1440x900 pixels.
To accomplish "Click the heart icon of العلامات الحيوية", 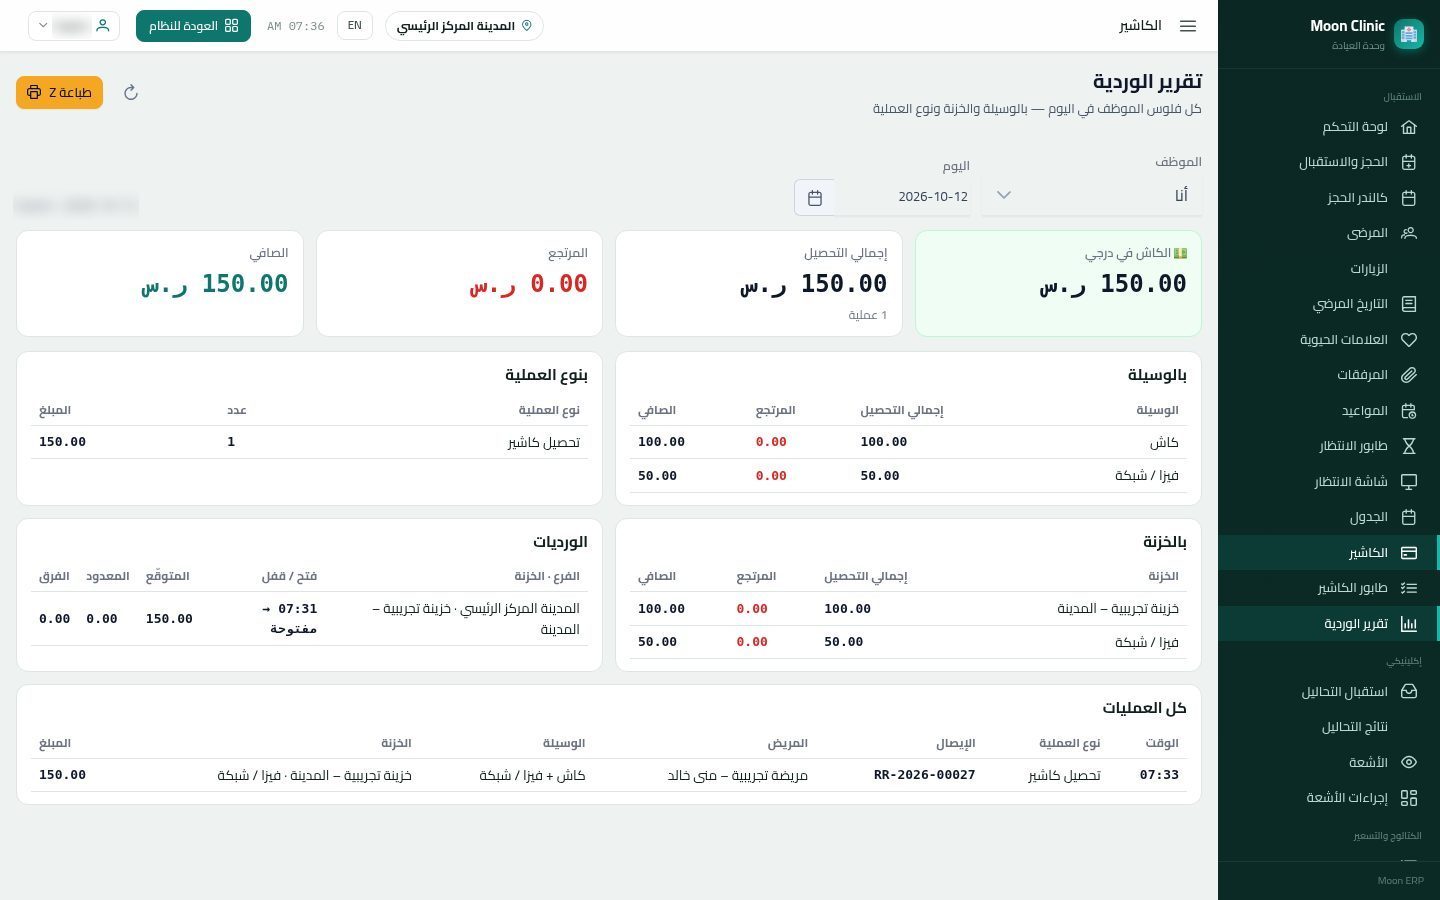I will [1409, 340].
